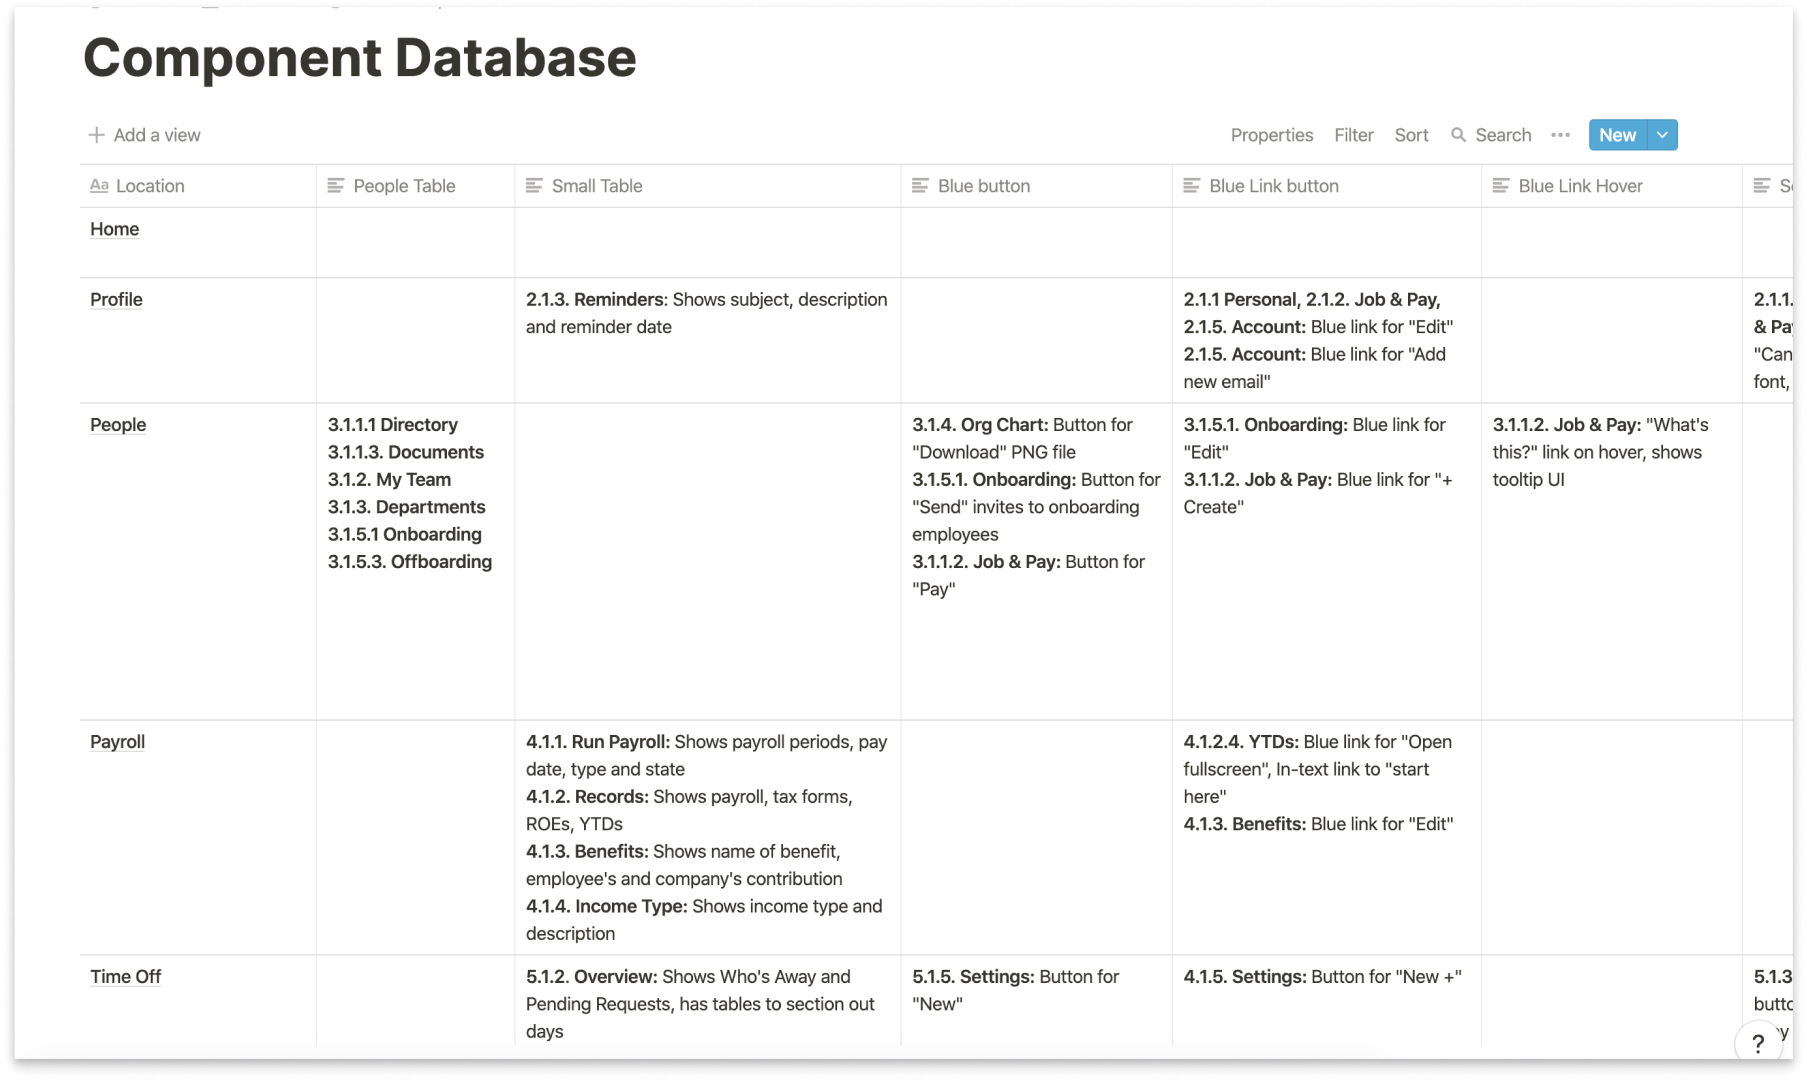Open the Properties menu
Viewport: 1807px width, 1080px height.
[x=1271, y=135]
